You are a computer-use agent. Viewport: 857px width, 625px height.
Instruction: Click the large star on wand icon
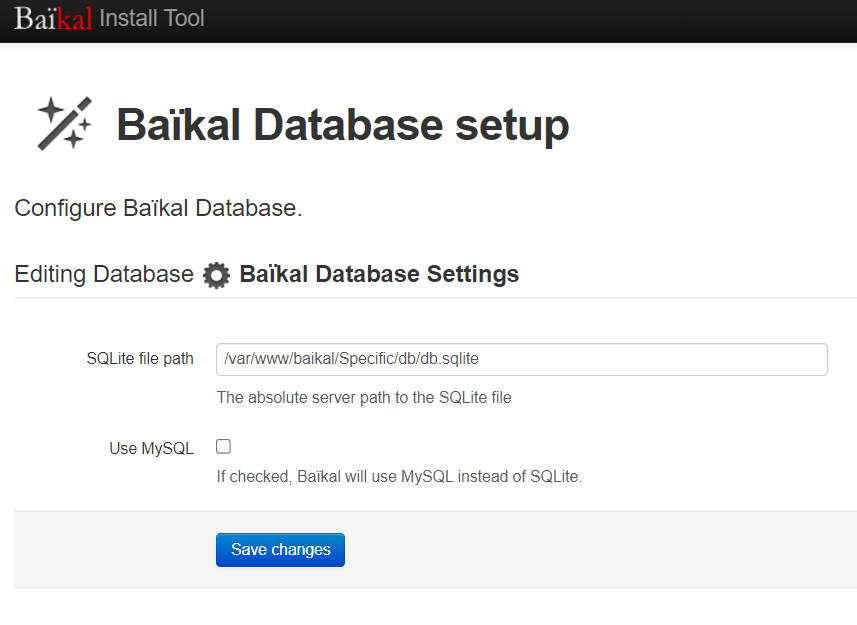[50, 110]
